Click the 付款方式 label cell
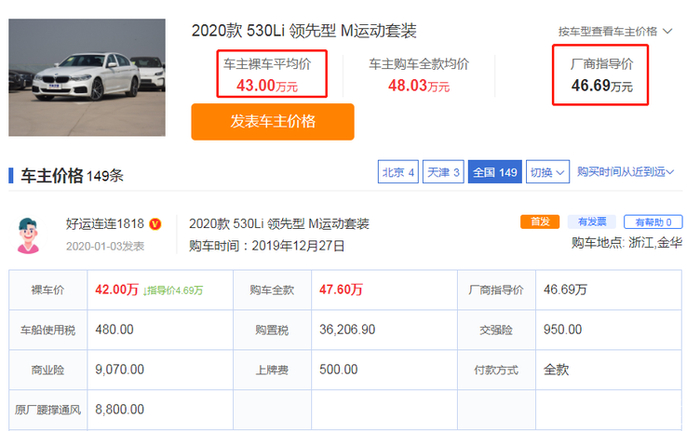 pyautogui.click(x=496, y=370)
